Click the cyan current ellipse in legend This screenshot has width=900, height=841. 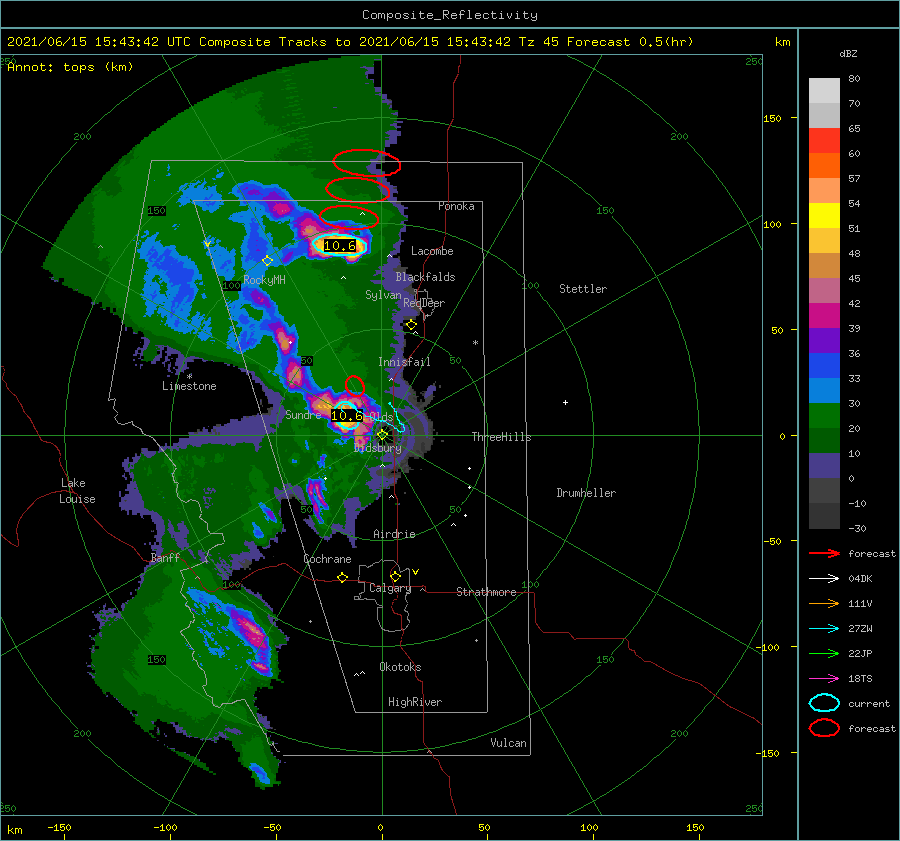[x=824, y=703]
